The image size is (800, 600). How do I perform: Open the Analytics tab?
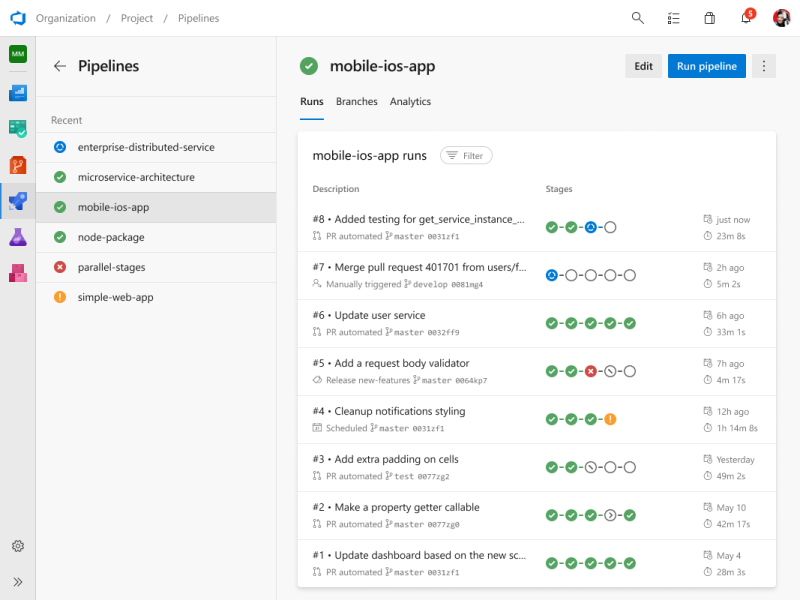410,101
